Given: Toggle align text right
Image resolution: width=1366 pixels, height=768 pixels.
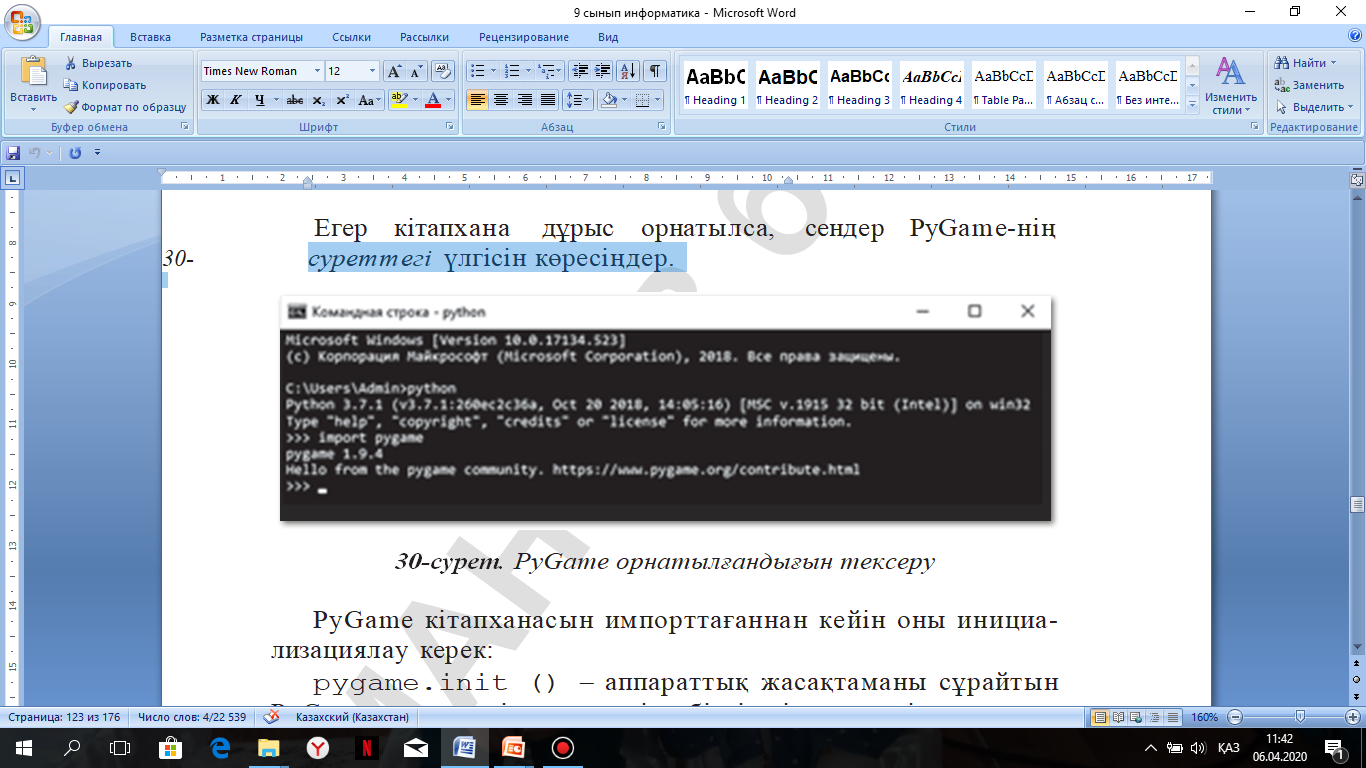Looking at the screenshot, I should (524, 100).
